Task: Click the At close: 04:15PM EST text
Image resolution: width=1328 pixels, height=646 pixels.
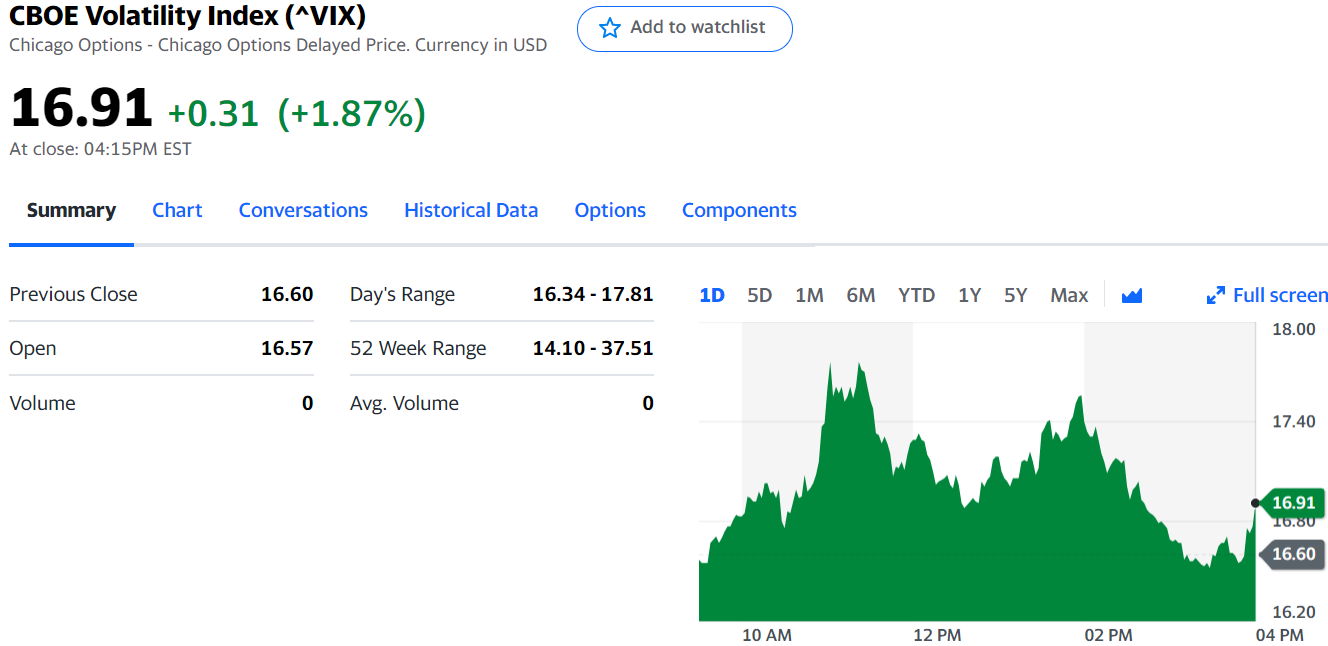Action: tap(100, 149)
